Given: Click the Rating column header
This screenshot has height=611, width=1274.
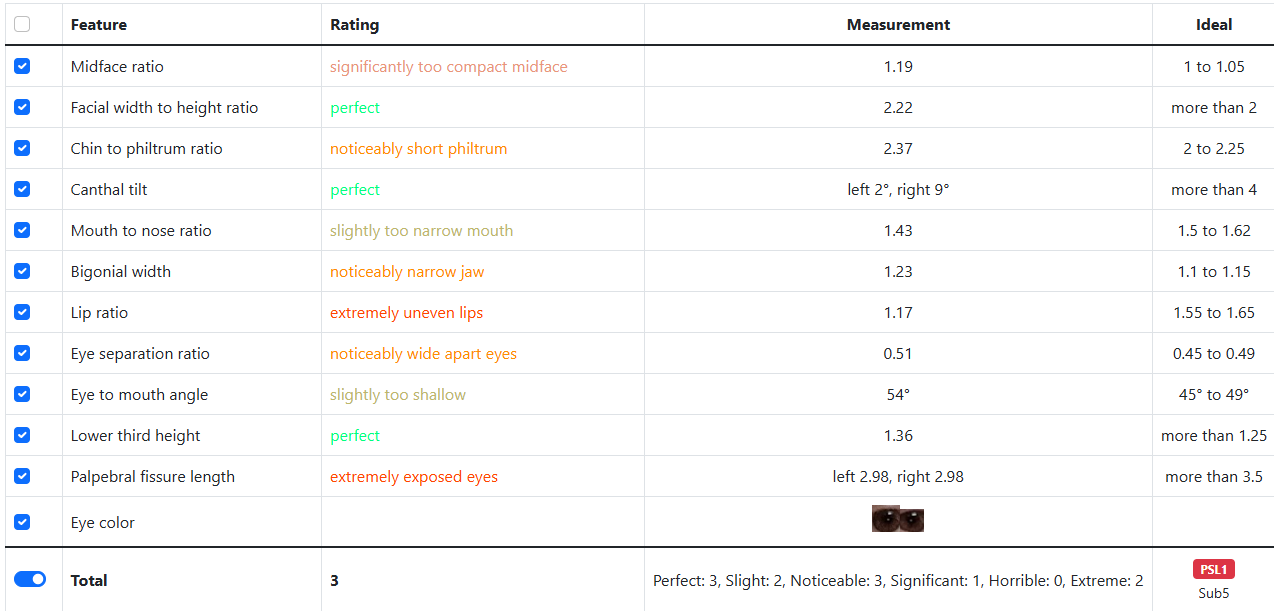Looking at the screenshot, I should pos(355,25).
